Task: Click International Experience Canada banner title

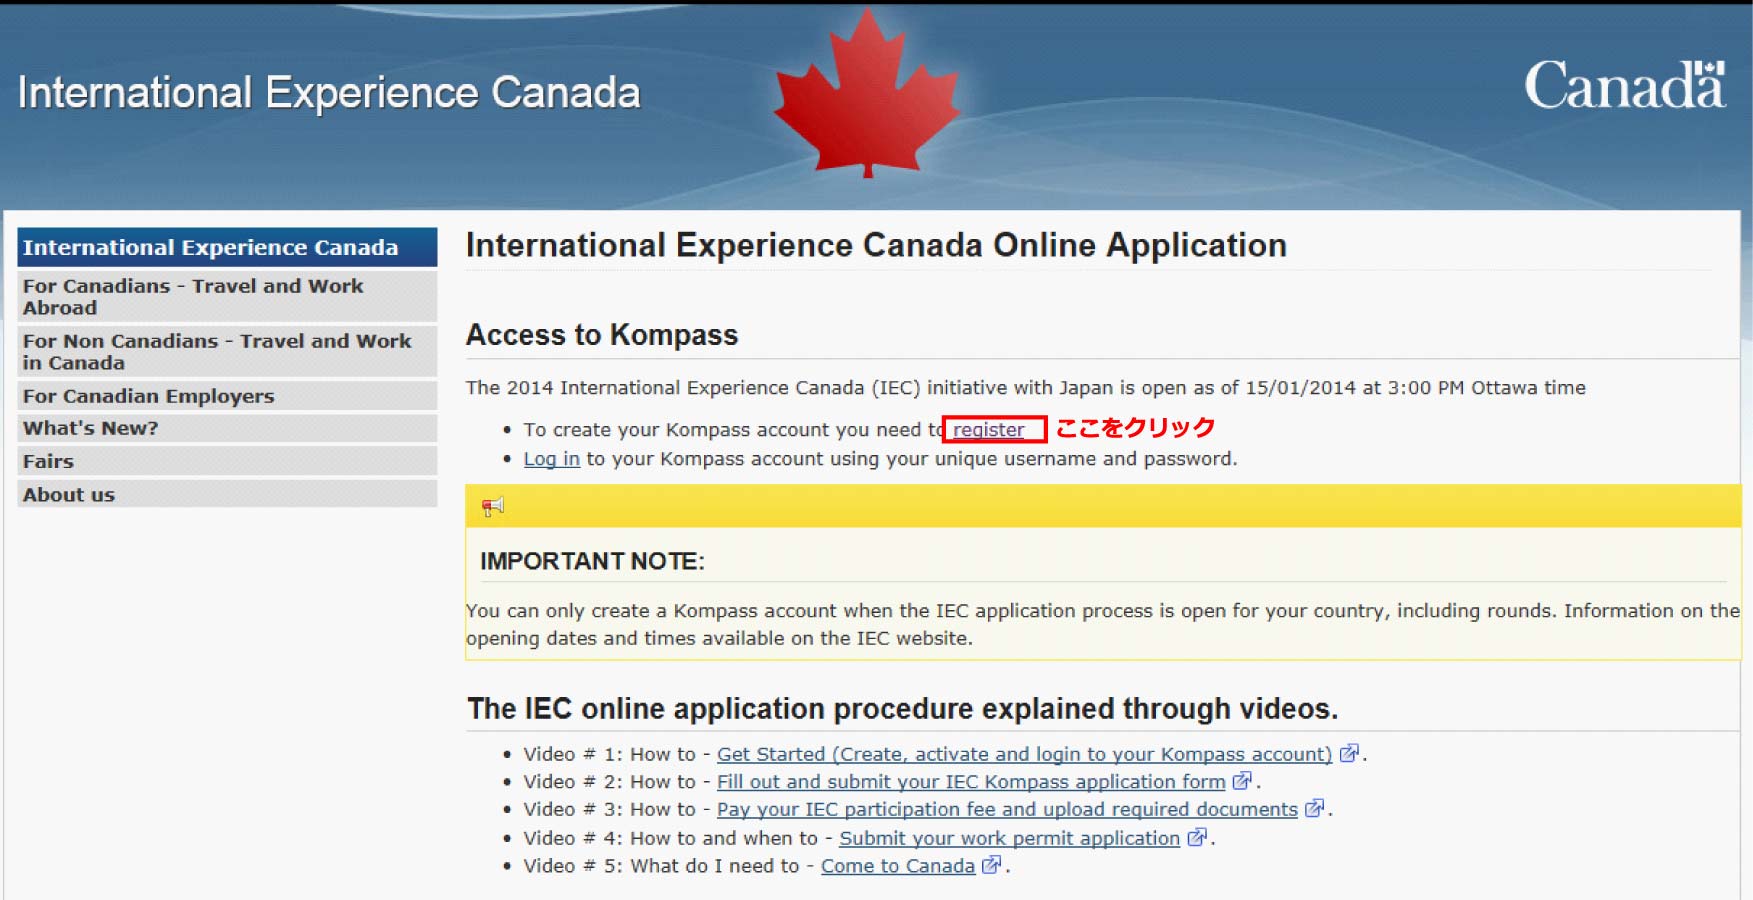Action: click(329, 93)
